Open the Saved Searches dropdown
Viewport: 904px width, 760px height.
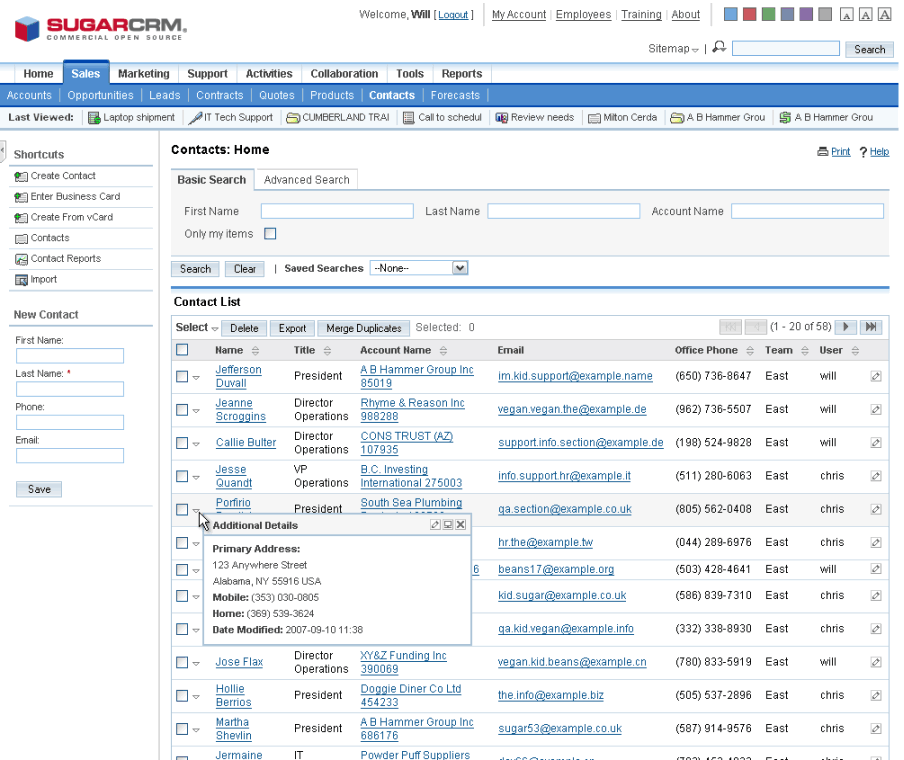pos(459,268)
